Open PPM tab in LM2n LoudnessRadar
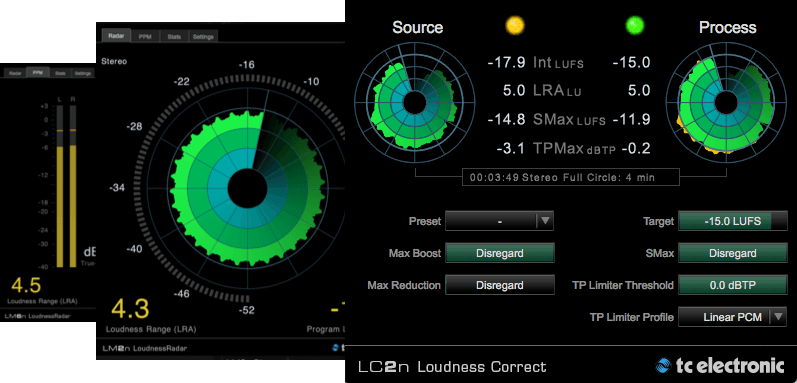Viewport: 797px width, 383px height. [x=145, y=37]
